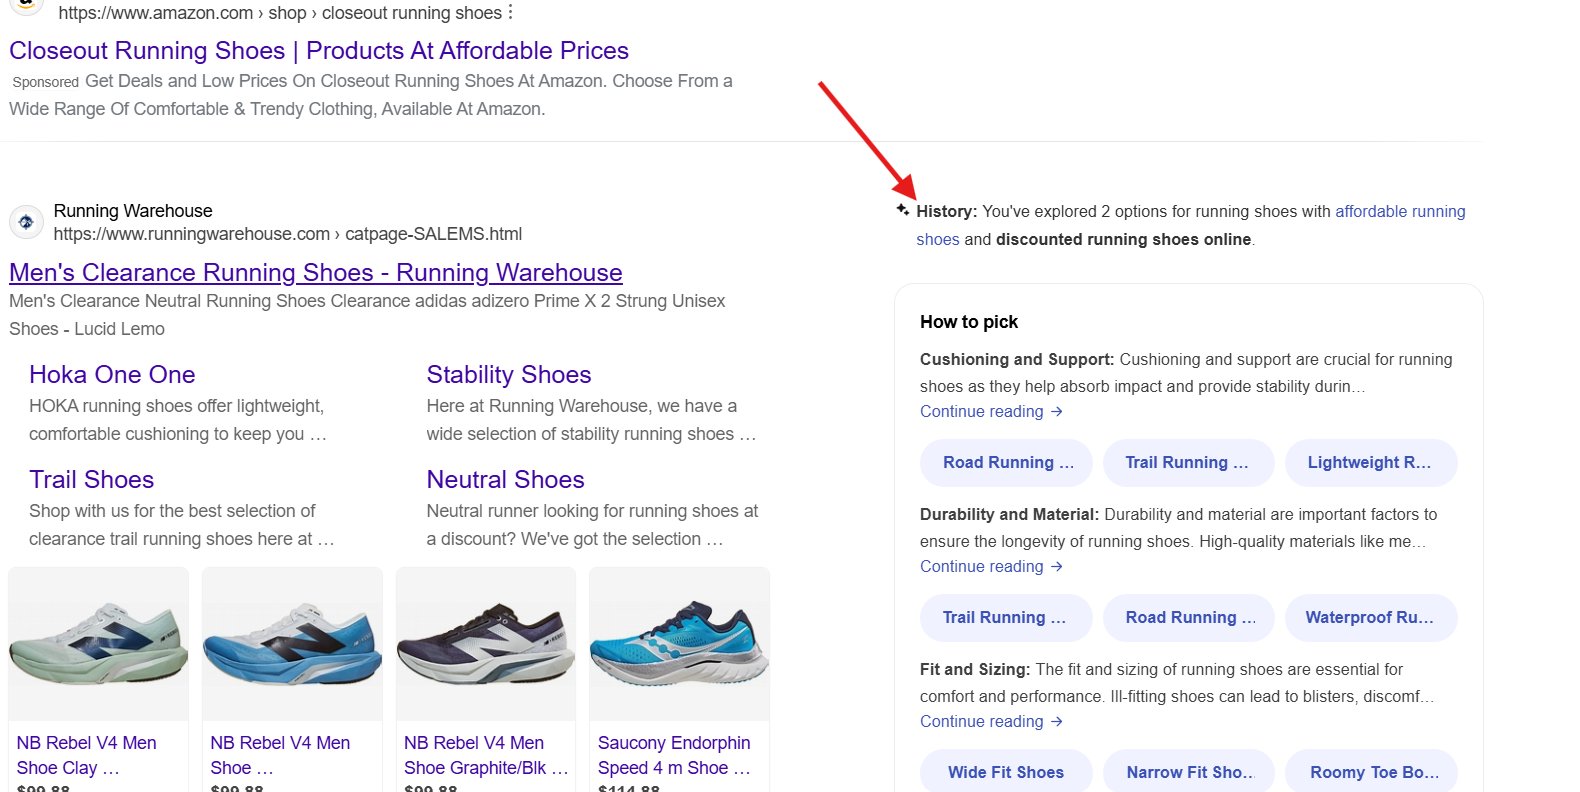The image size is (1580, 792).
Task: Open Men's Clearance Running Shoes result
Action: pos(316,272)
